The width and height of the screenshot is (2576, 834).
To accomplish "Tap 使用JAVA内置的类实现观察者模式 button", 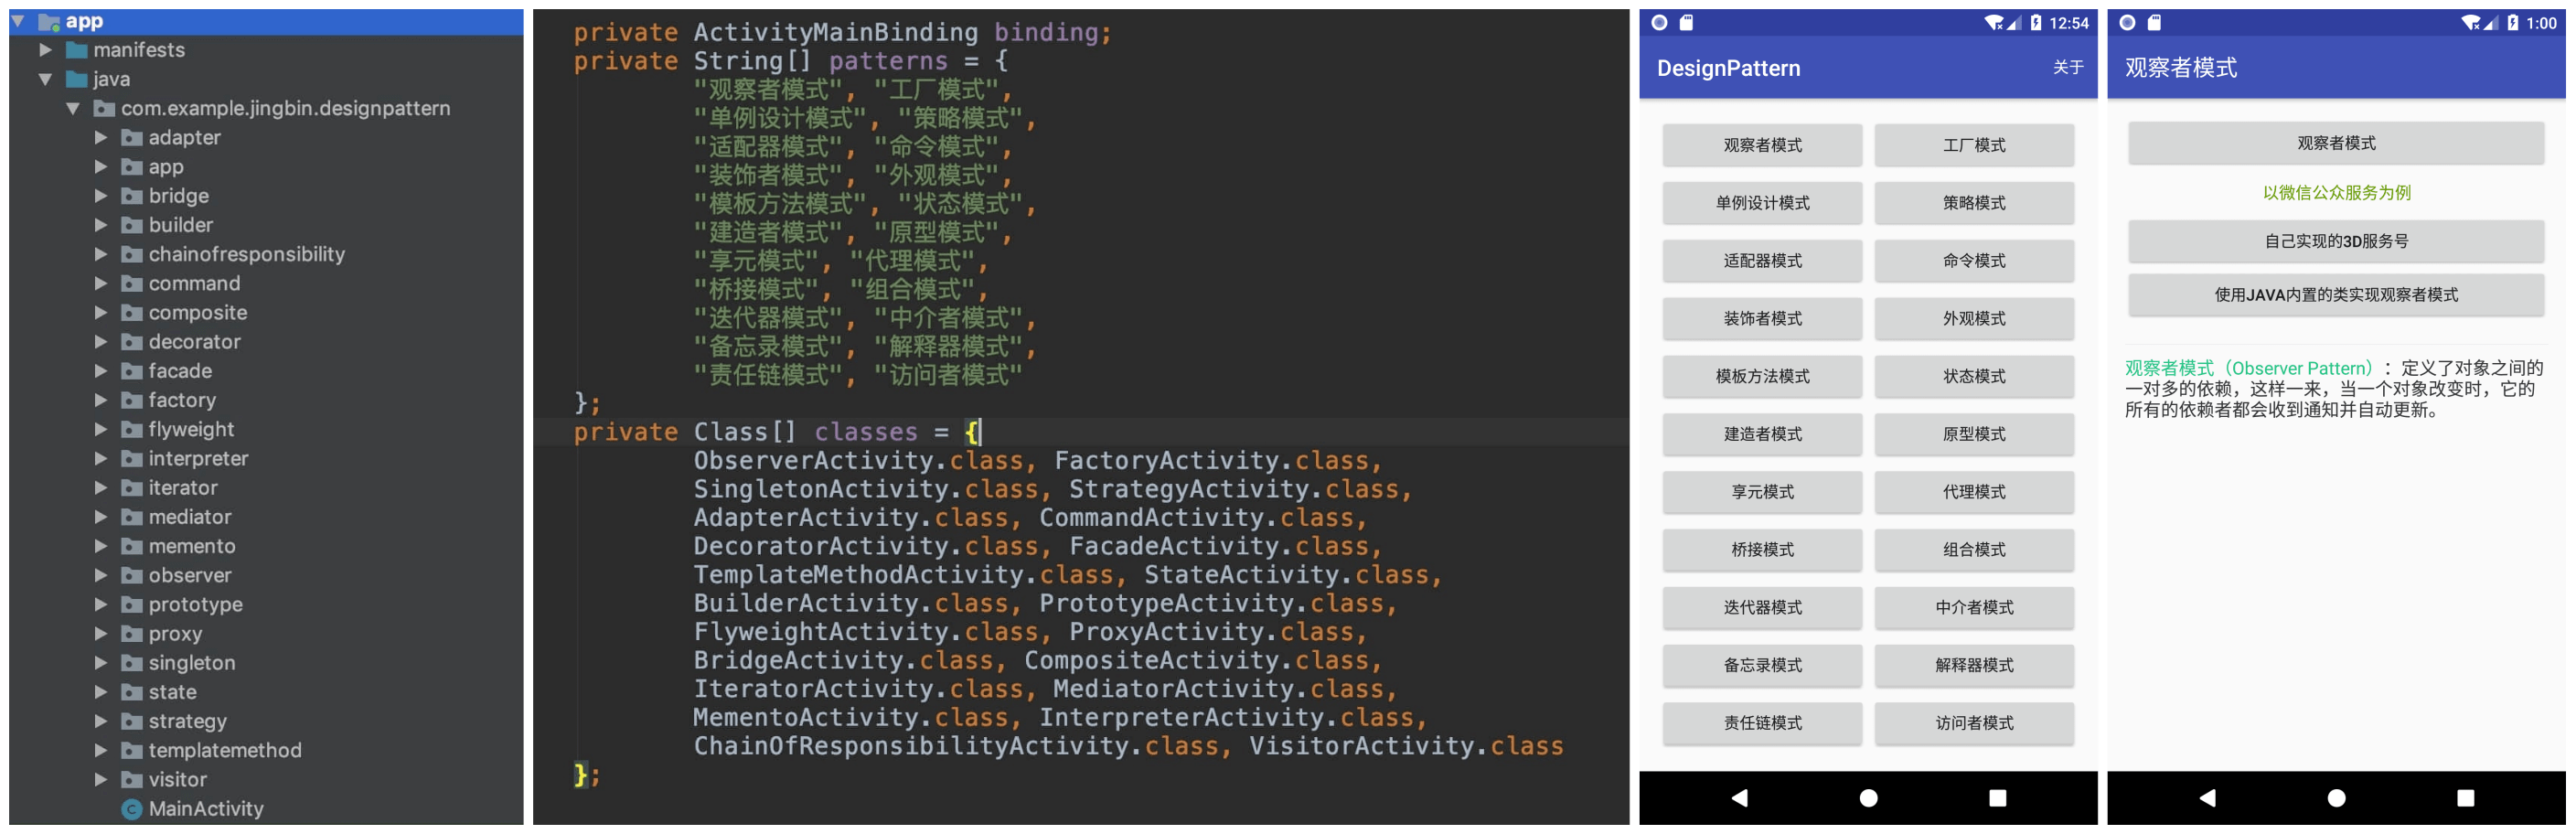I will coord(2335,295).
